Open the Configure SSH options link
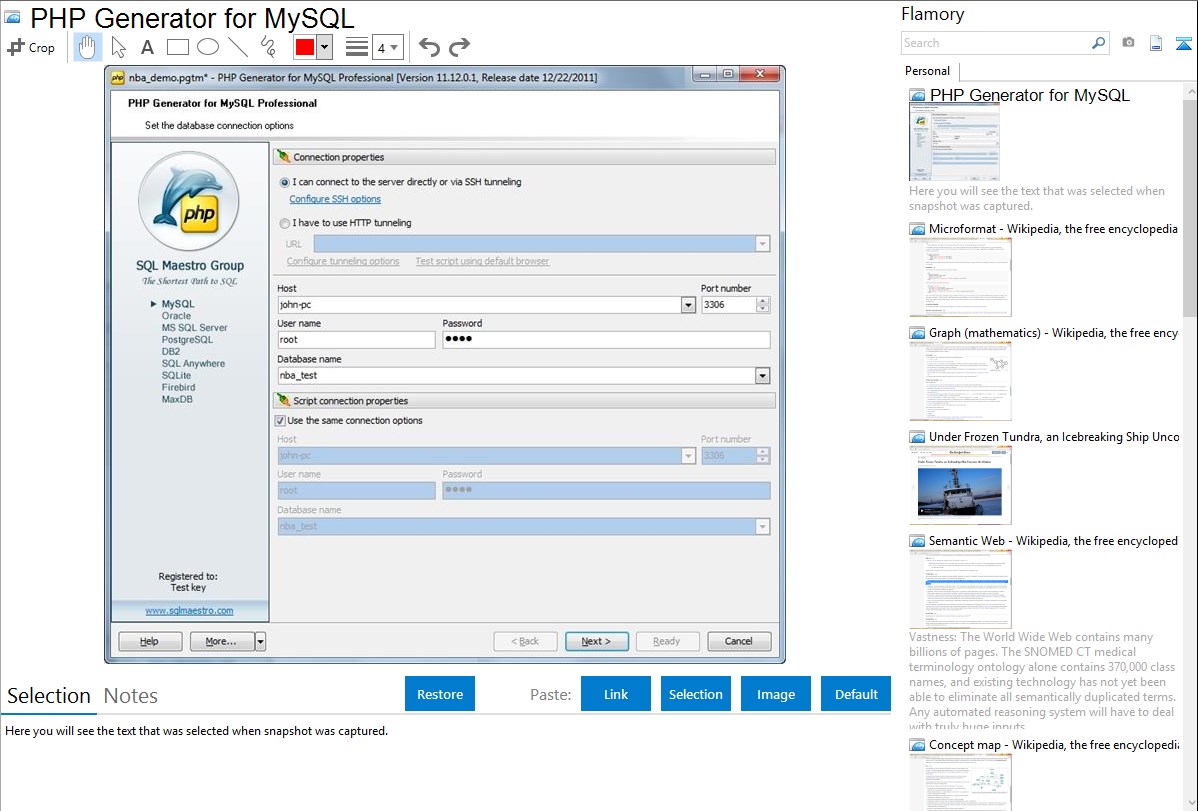 point(335,199)
